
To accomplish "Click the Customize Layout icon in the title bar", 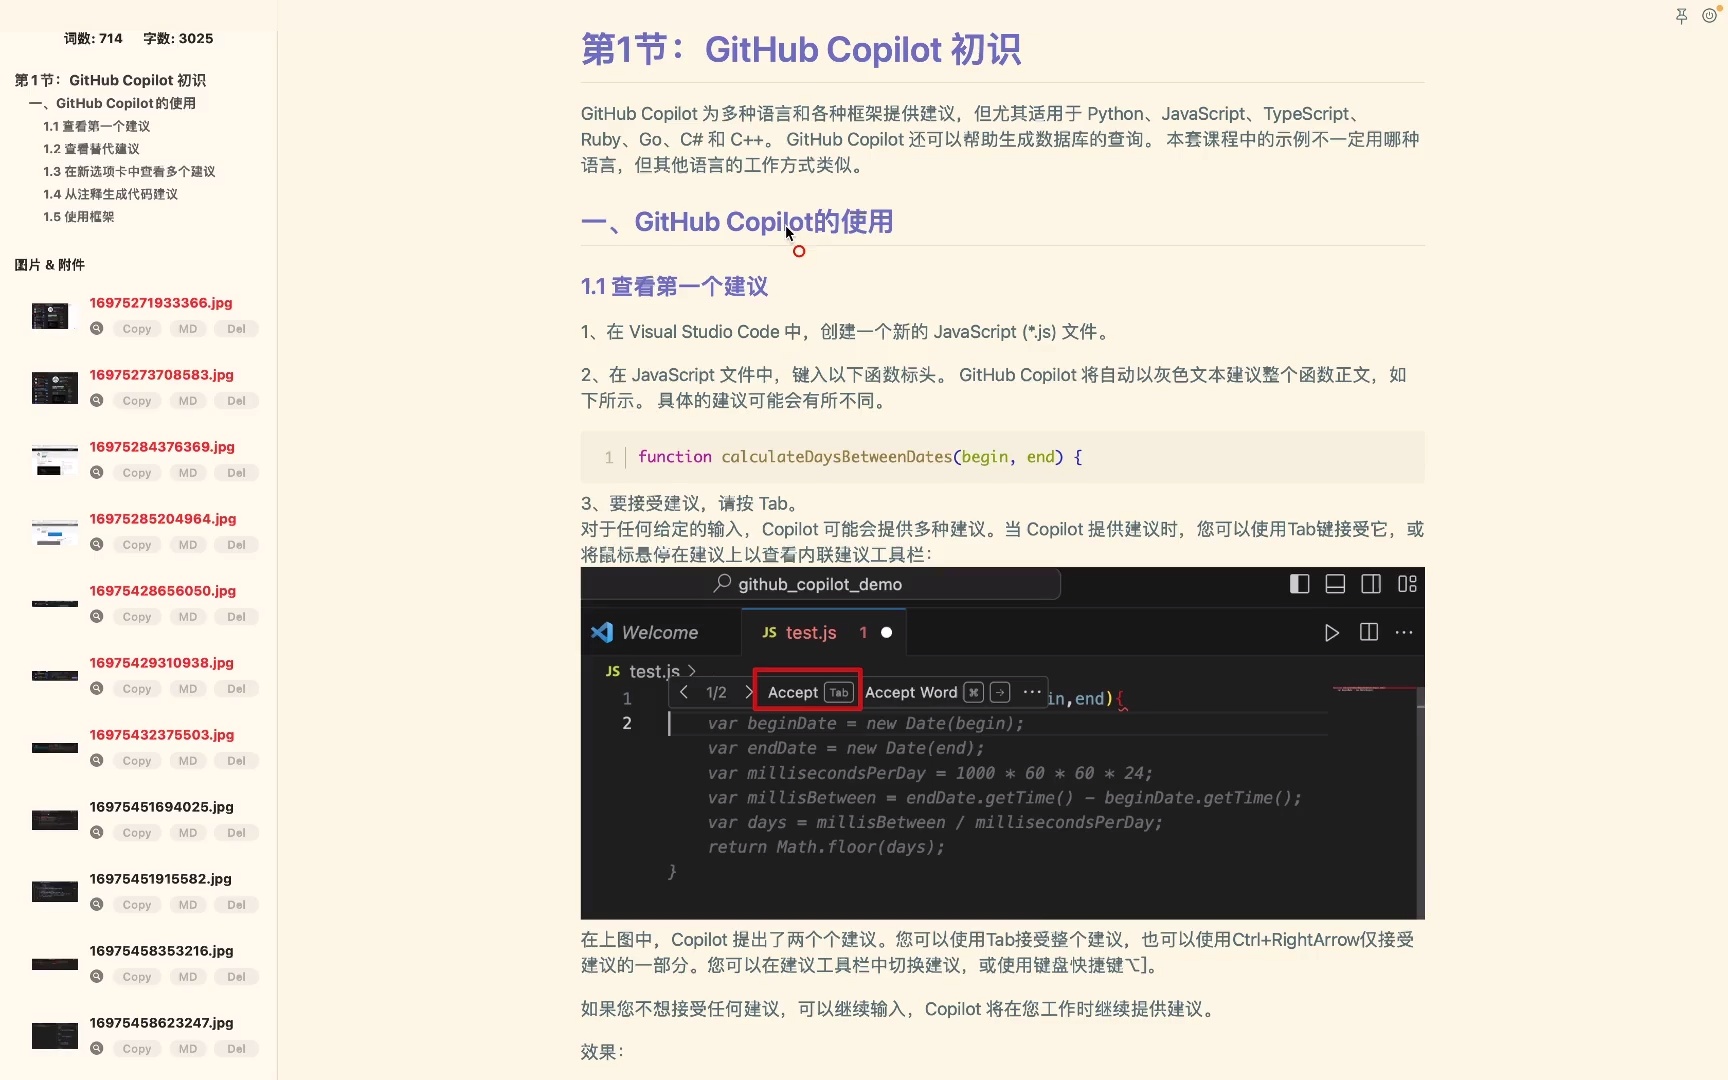I will [1407, 584].
